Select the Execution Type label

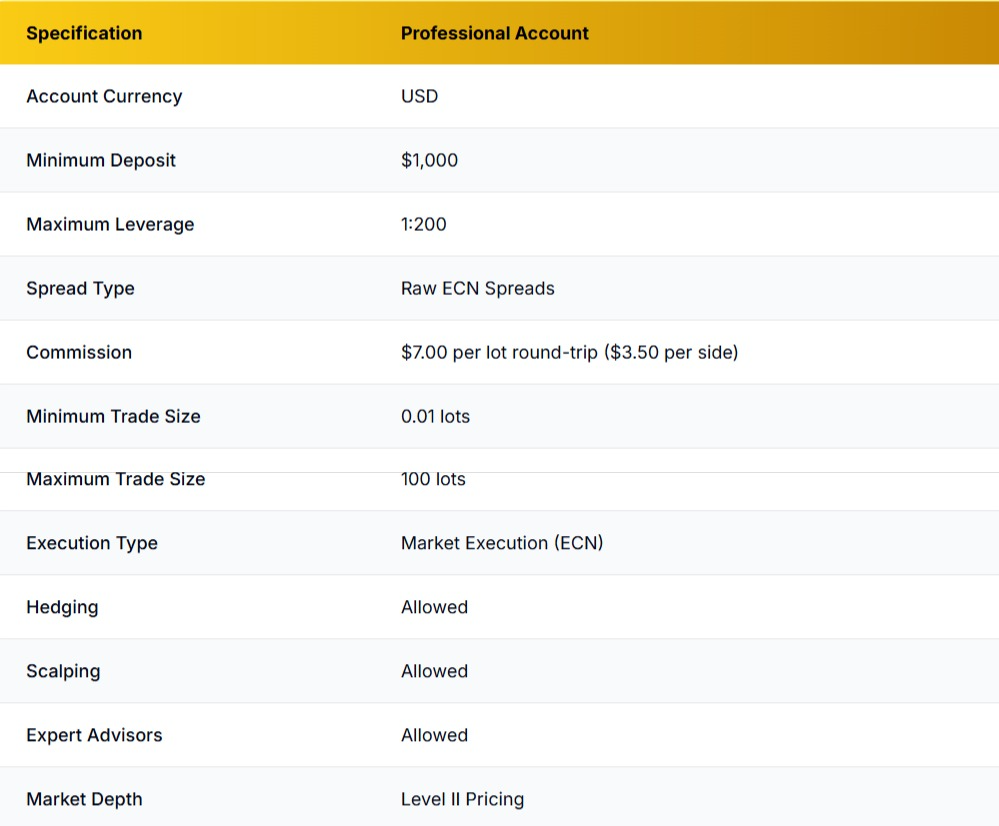(92, 543)
